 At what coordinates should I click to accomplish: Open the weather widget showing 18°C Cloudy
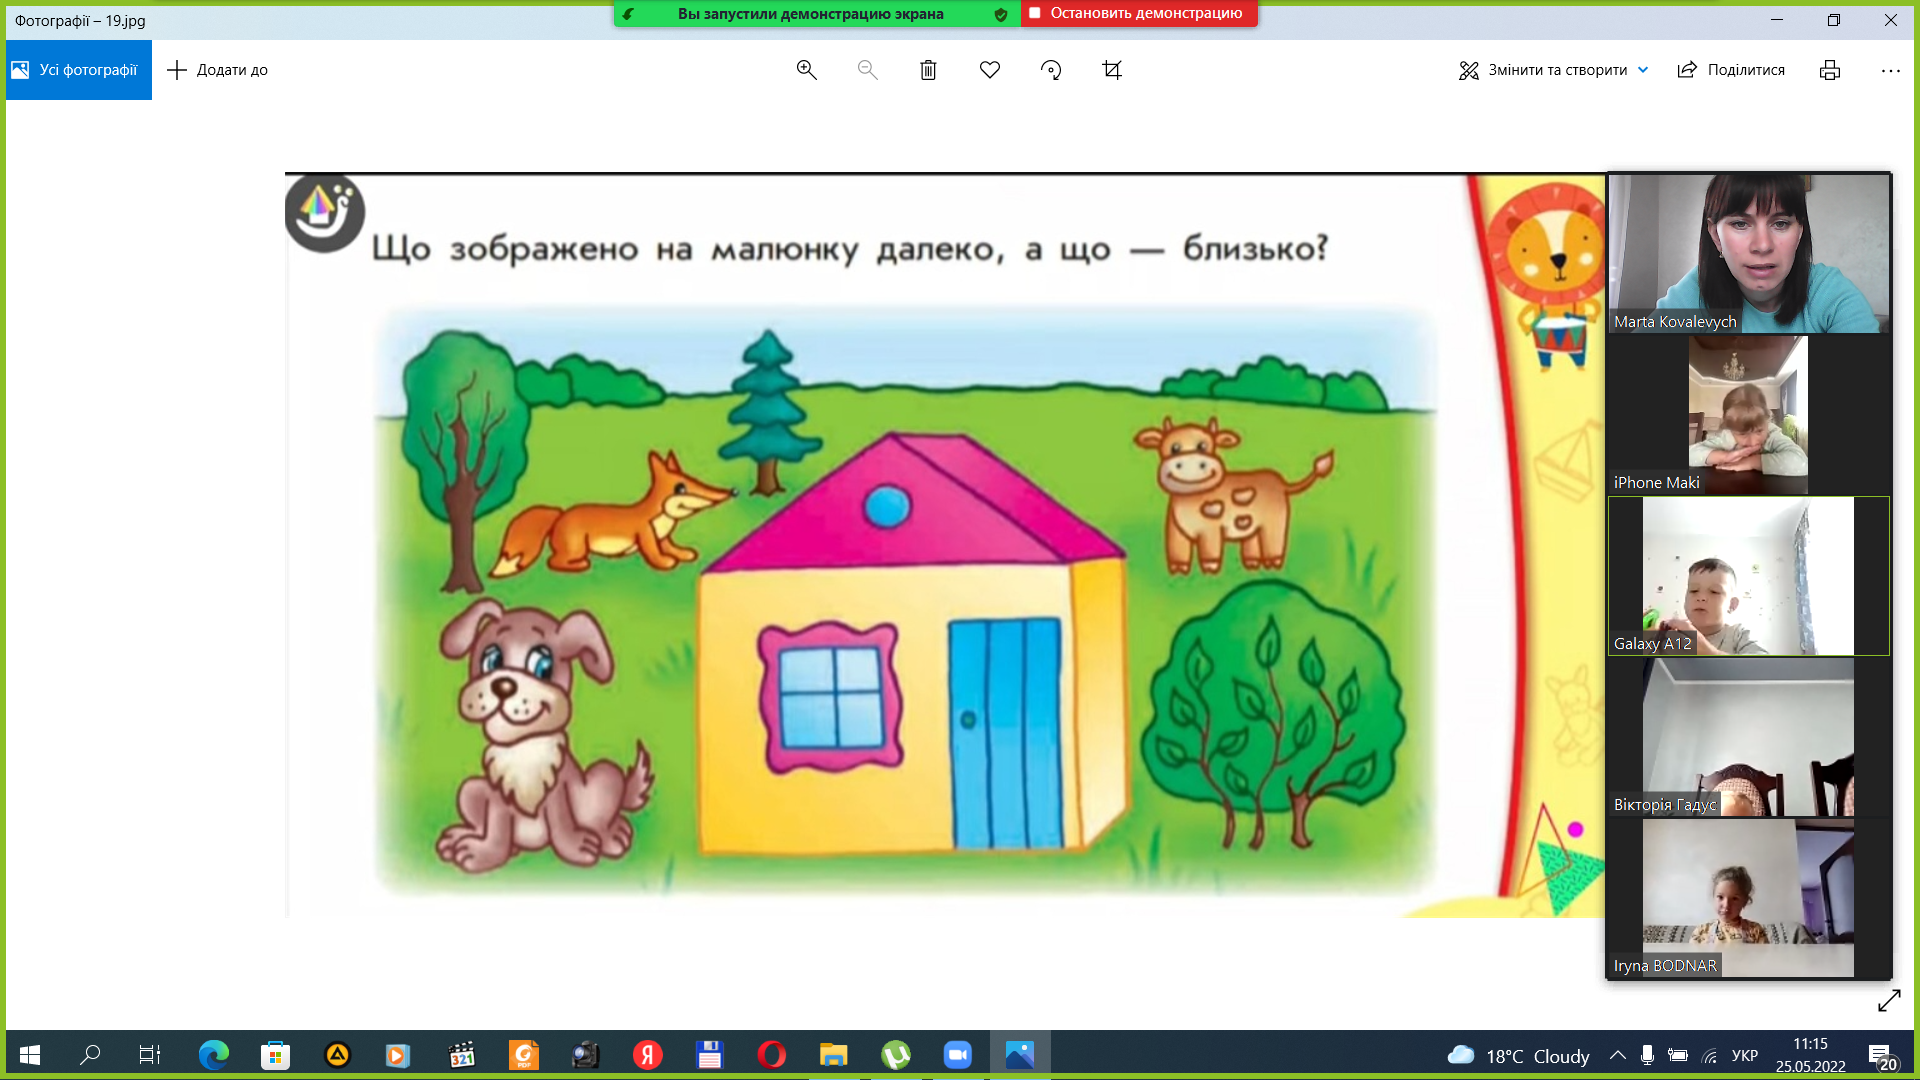[1519, 1055]
